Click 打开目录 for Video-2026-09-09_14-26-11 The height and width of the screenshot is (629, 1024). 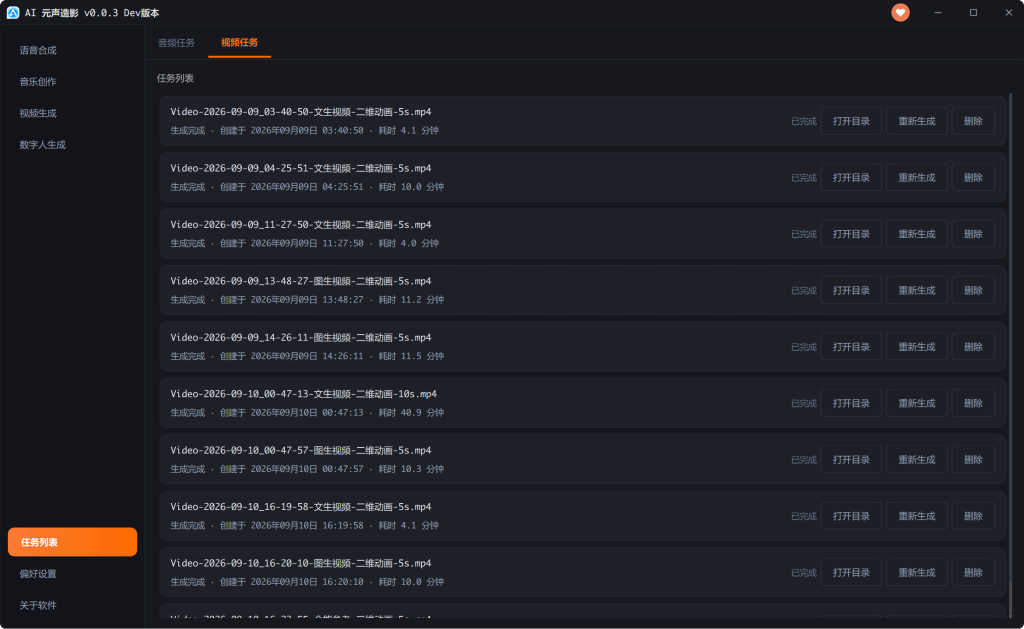[851, 347]
